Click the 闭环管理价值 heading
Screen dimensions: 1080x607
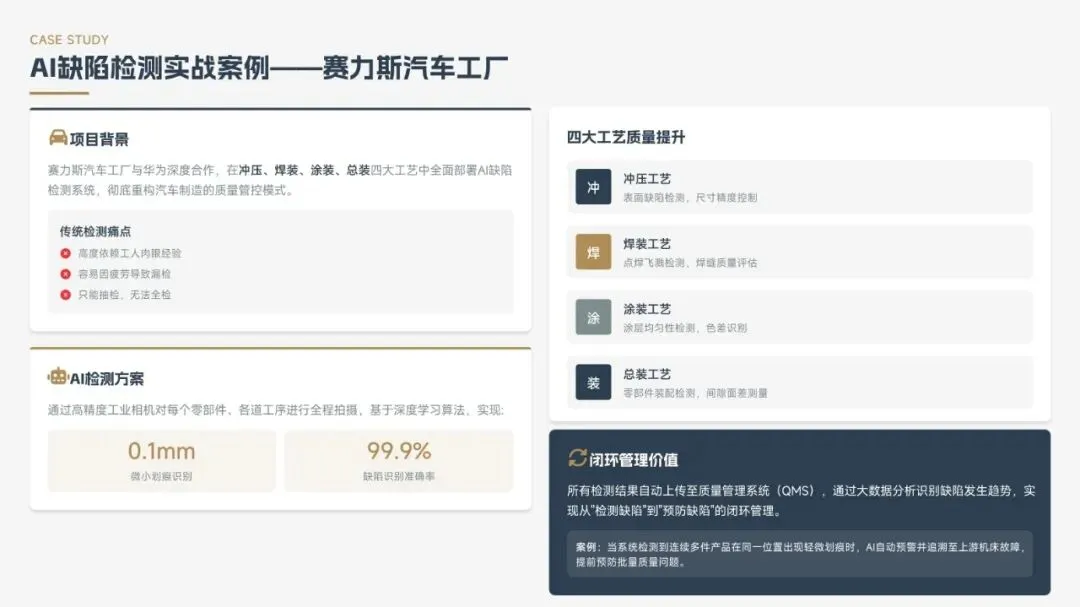tap(634, 460)
